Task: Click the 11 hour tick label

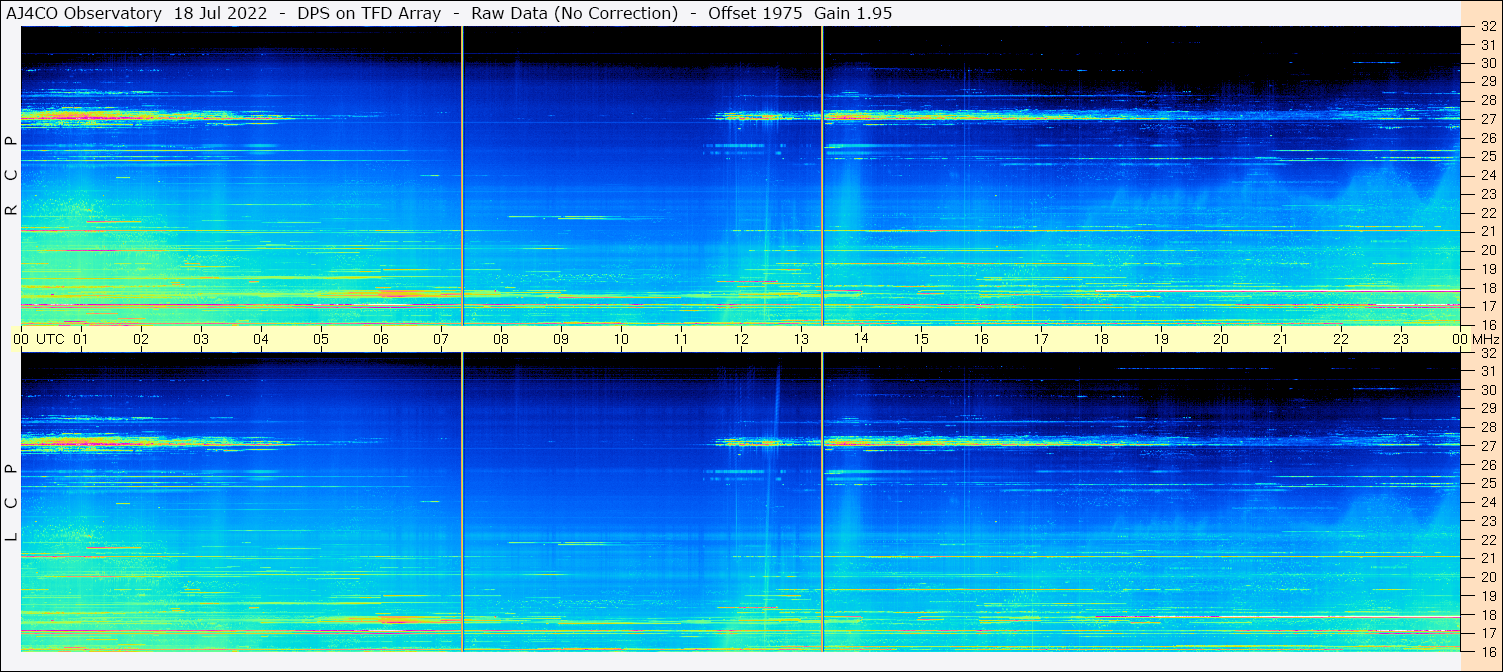Action: (681, 339)
